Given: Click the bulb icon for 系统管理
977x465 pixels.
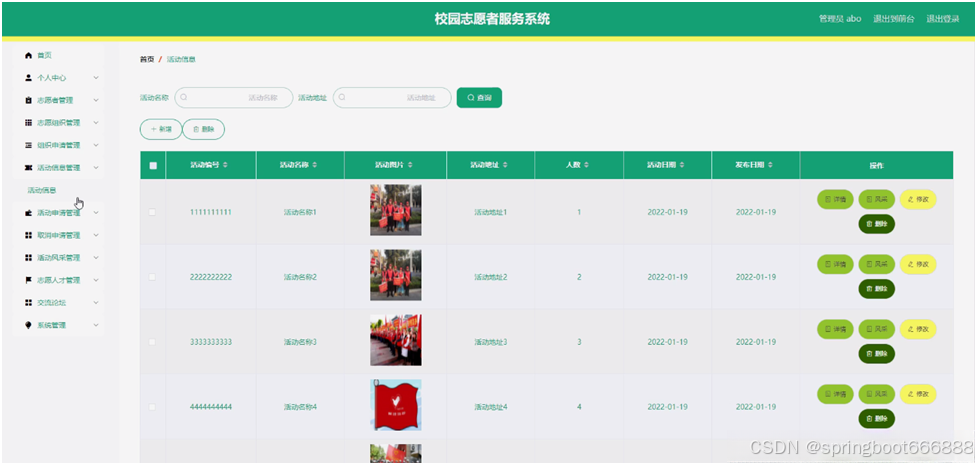Looking at the screenshot, I should coord(28,325).
